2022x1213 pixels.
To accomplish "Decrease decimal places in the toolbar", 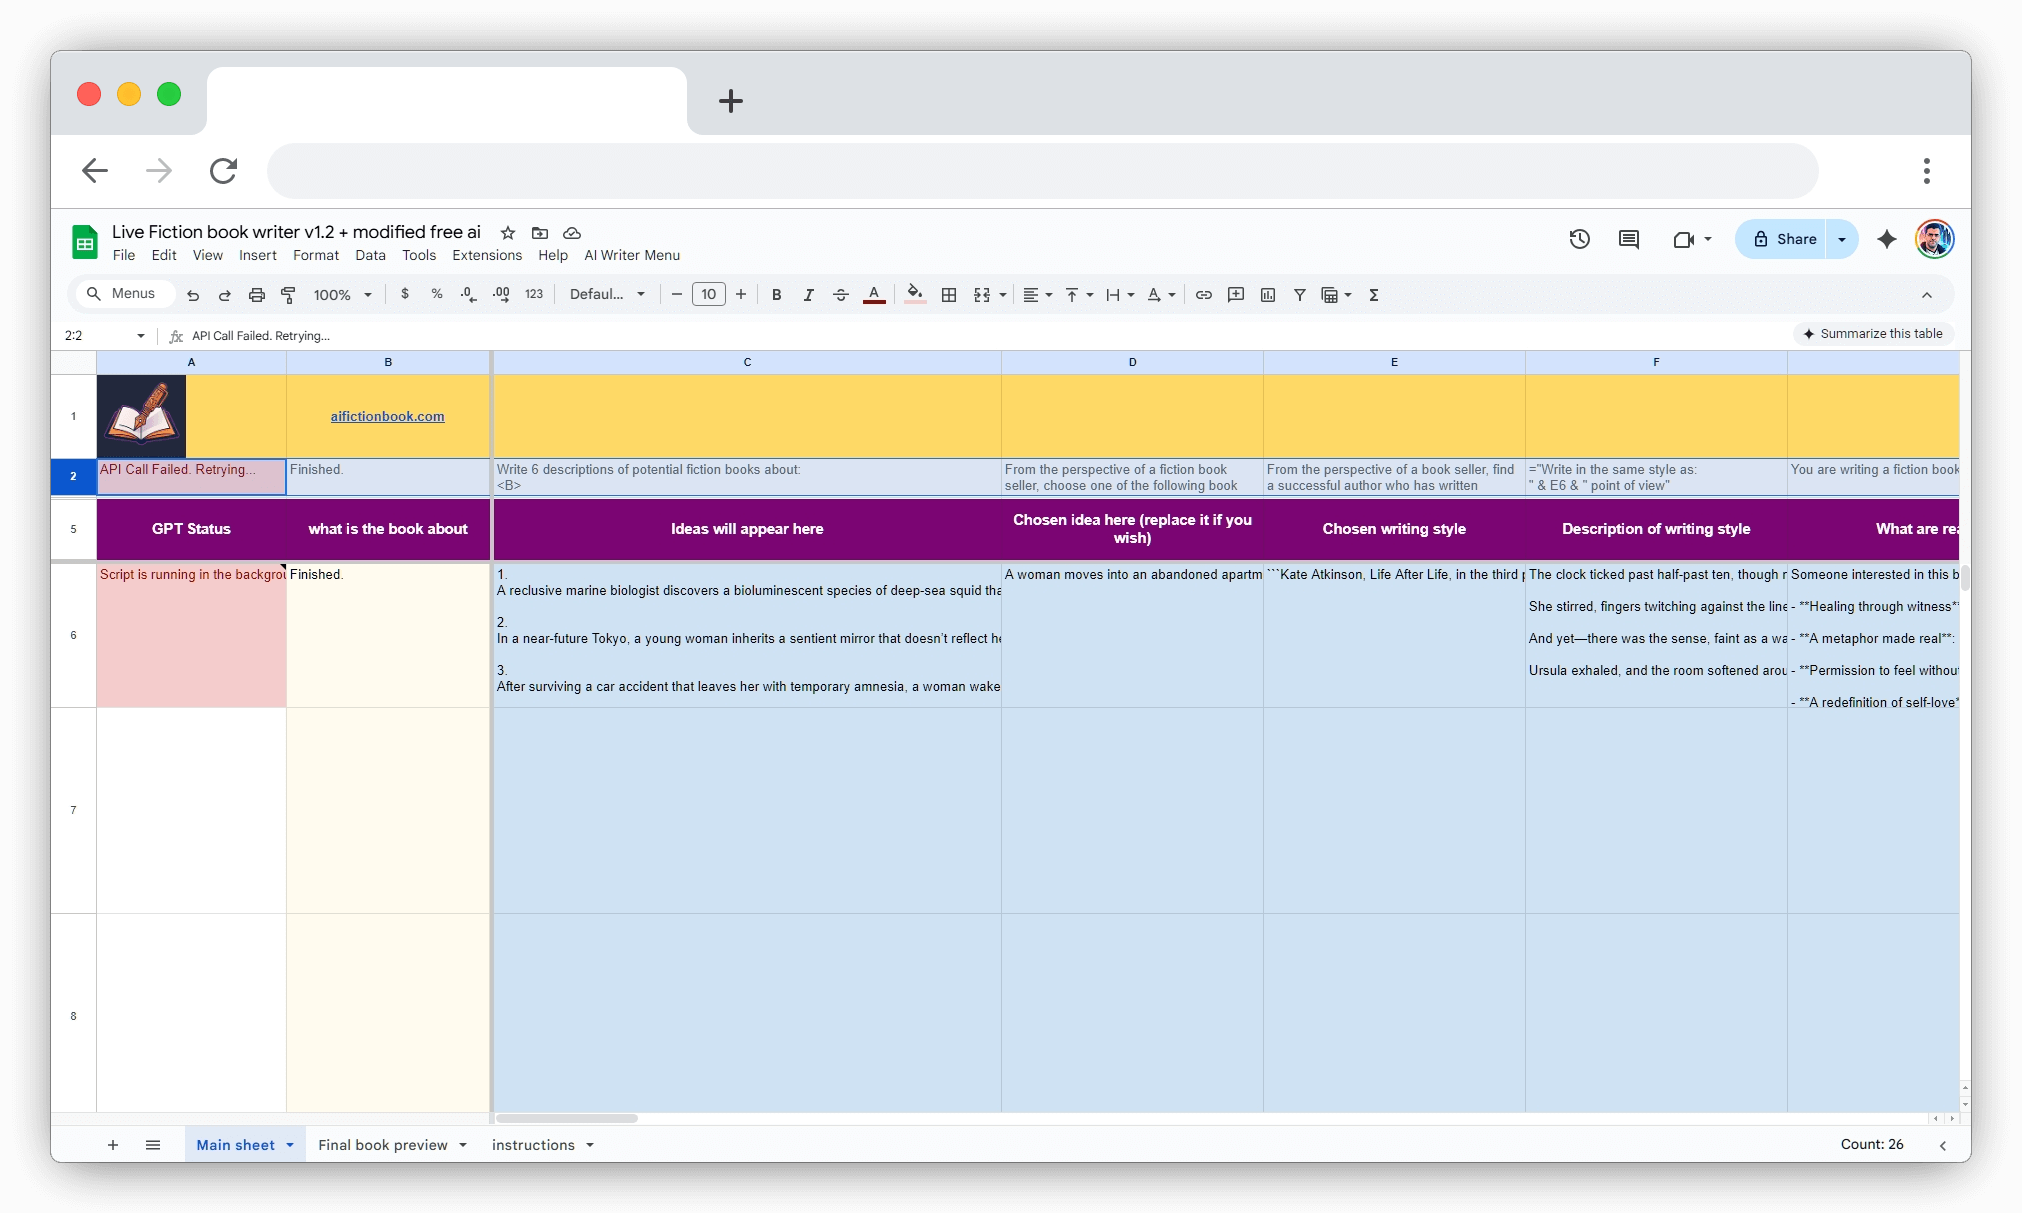I will (x=469, y=294).
